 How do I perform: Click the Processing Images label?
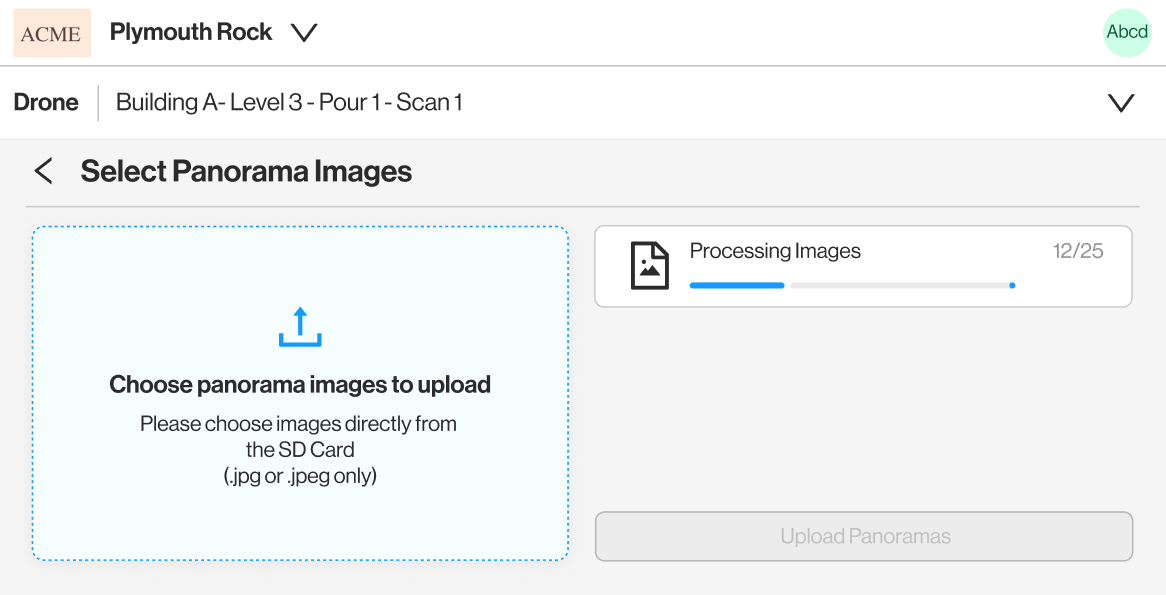775,251
